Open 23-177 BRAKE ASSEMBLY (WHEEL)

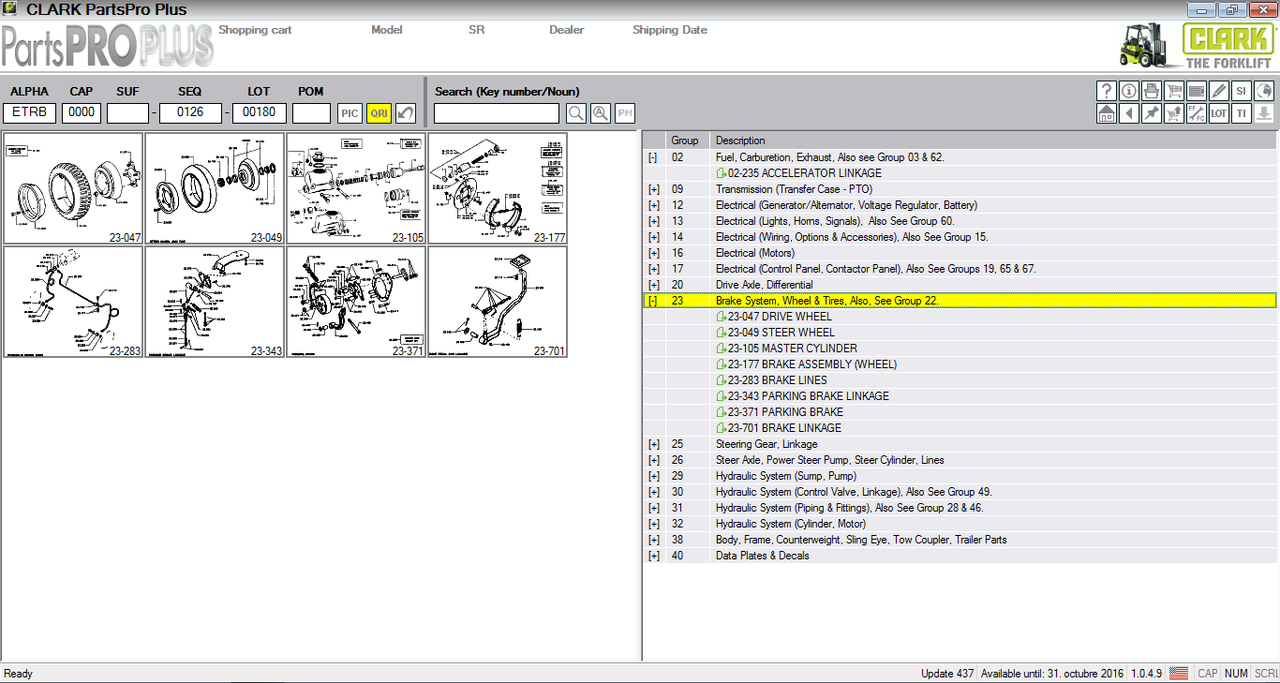tap(806, 364)
